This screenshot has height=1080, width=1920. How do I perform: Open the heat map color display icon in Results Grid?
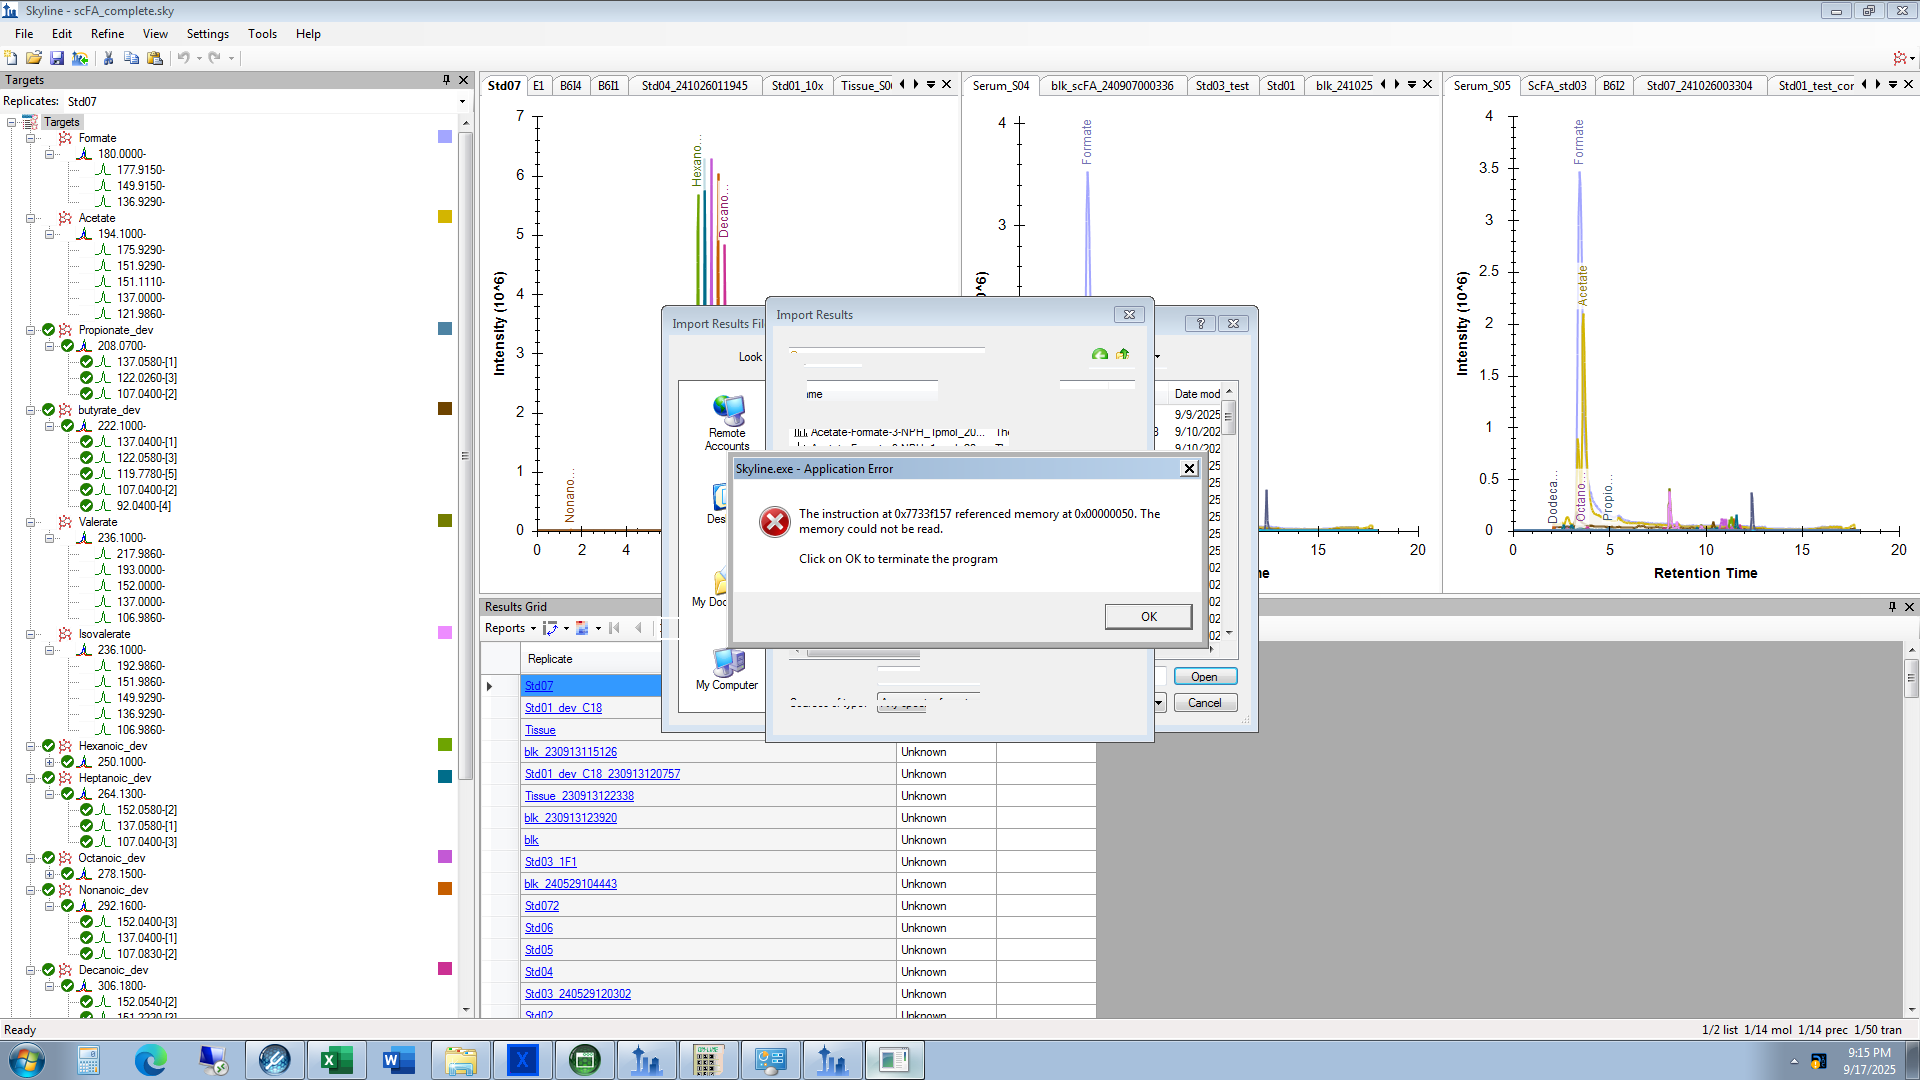coord(582,629)
